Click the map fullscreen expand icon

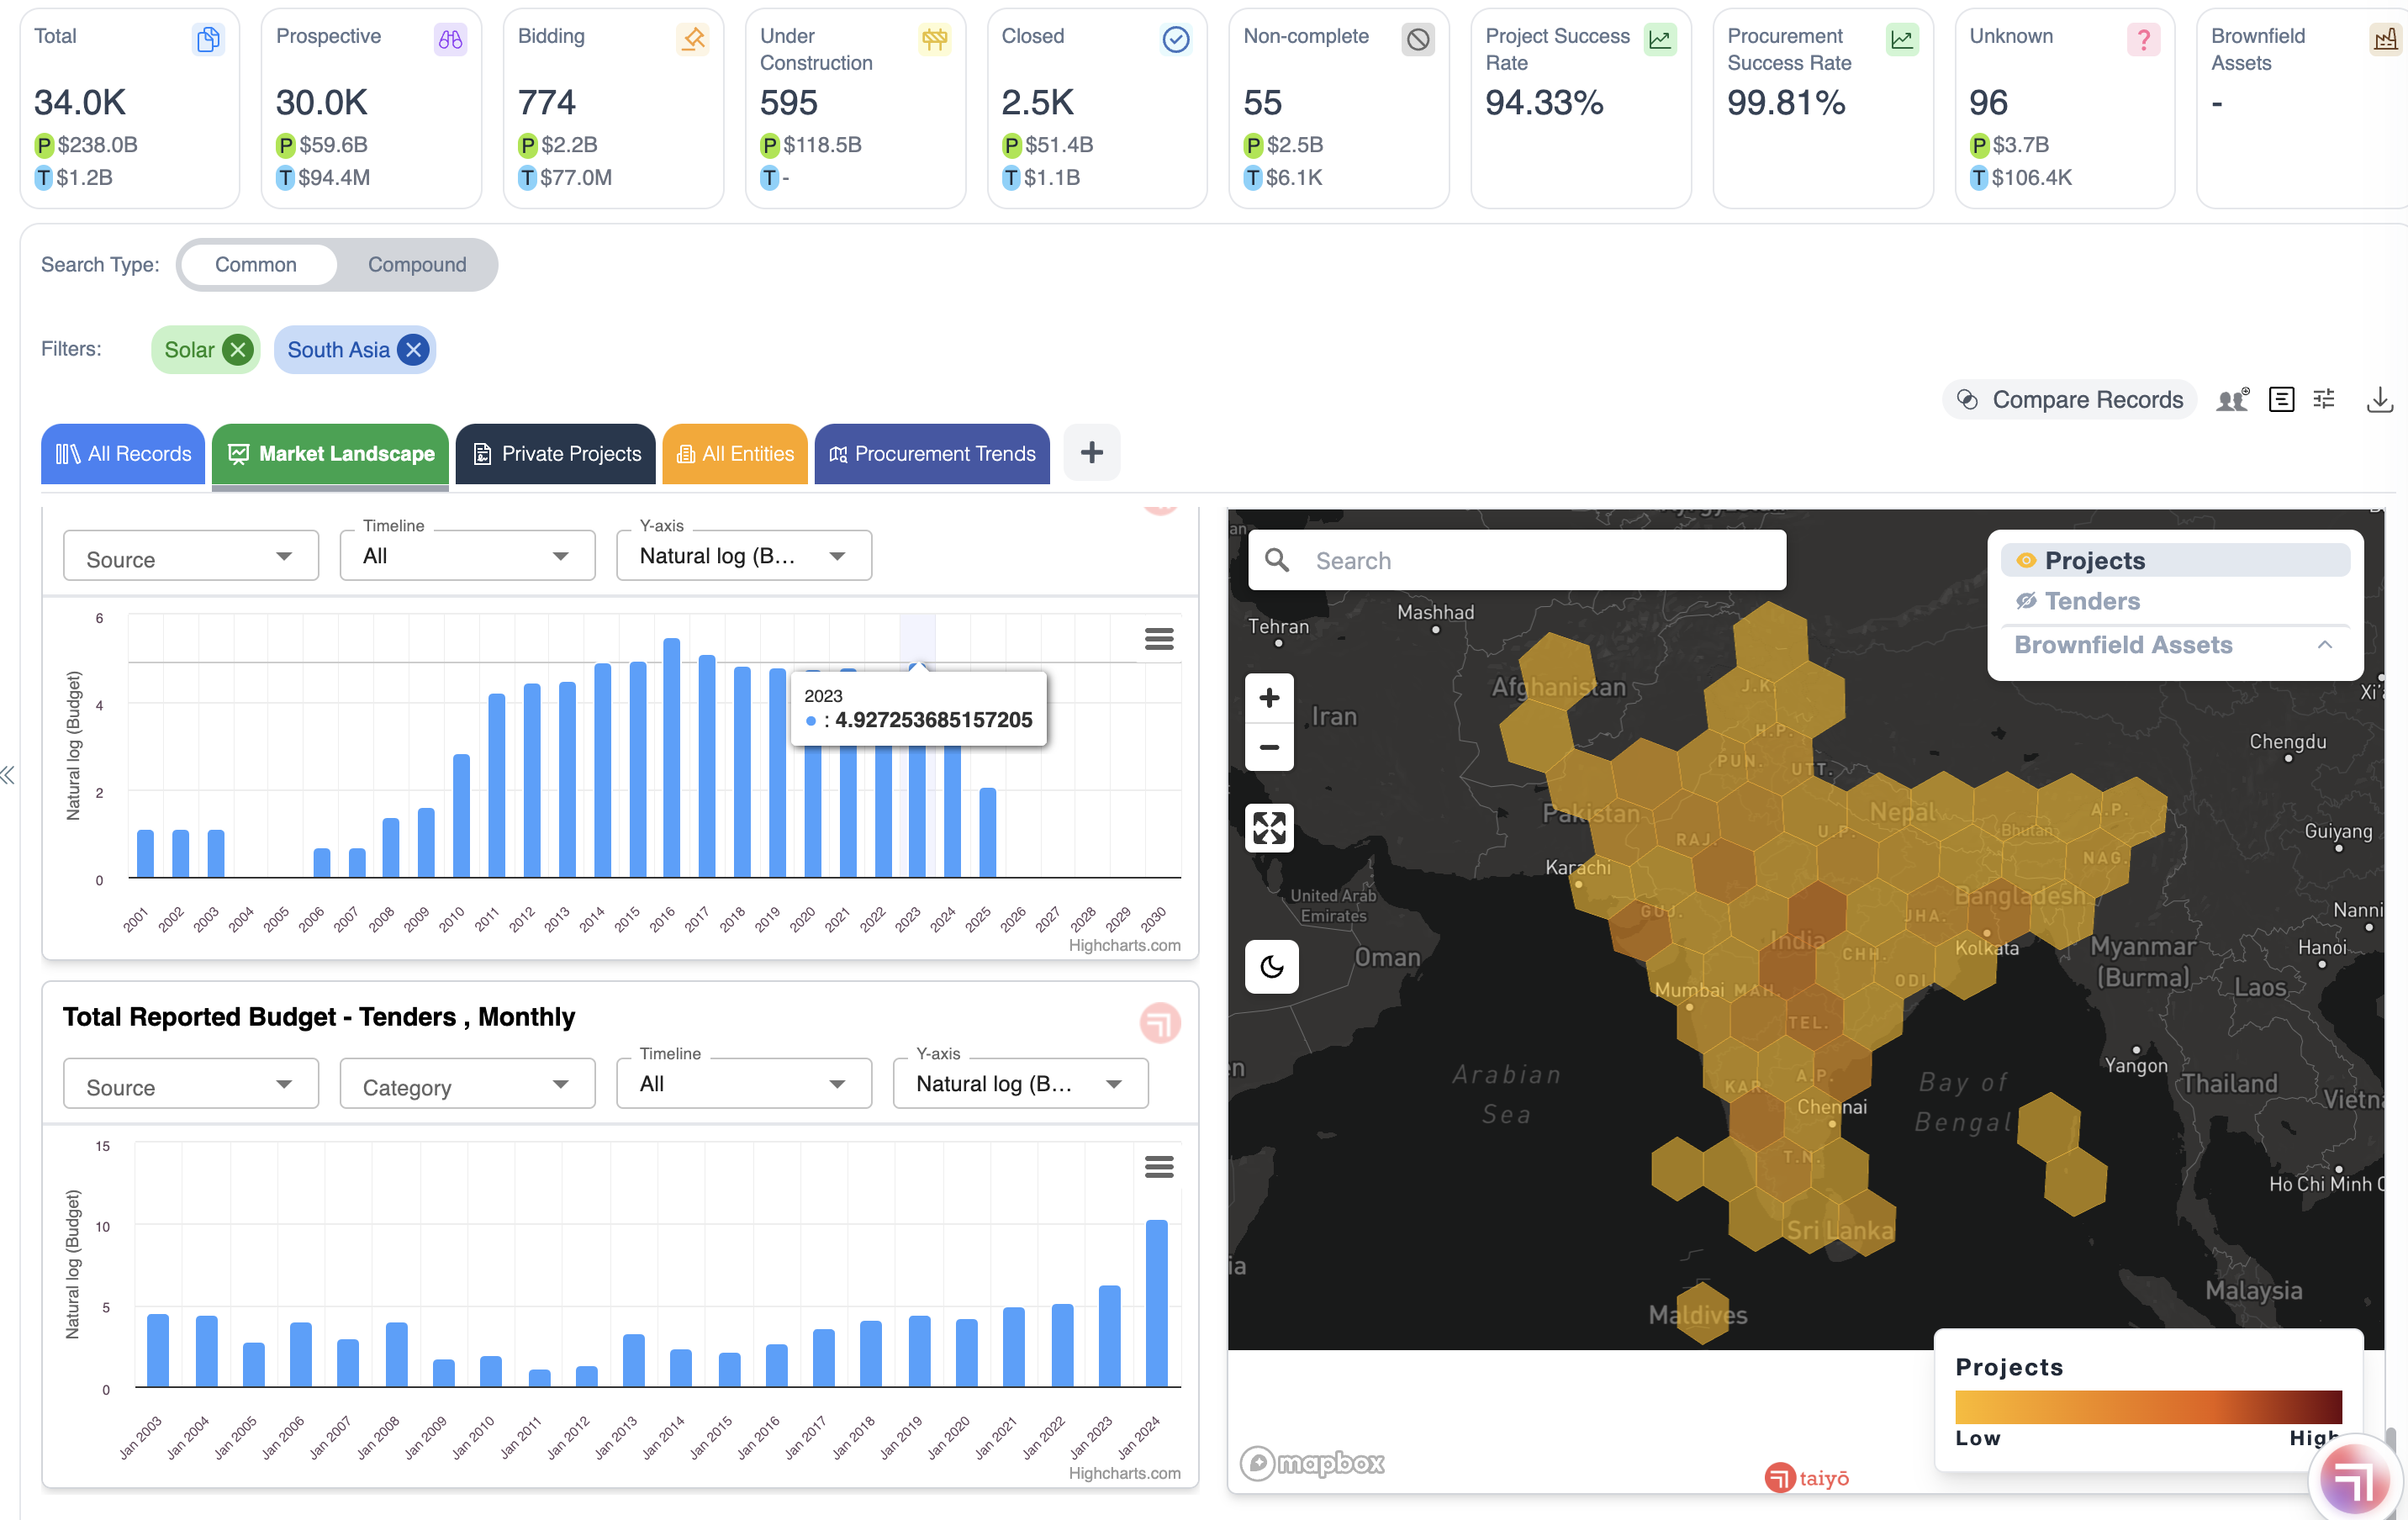(1269, 827)
